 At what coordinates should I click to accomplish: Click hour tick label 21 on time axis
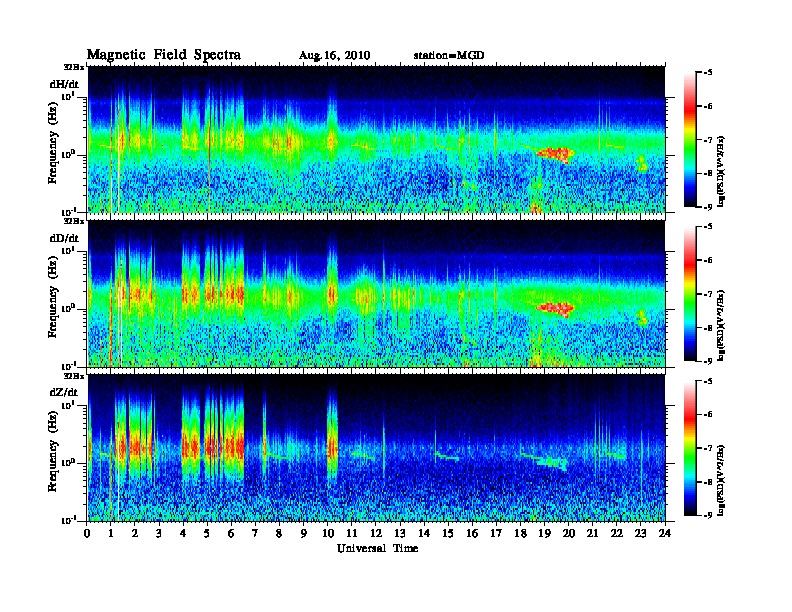pos(592,534)
